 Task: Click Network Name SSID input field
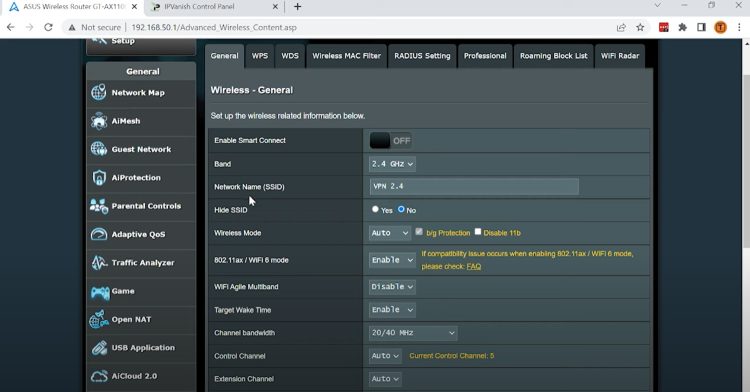click(474, 186)
